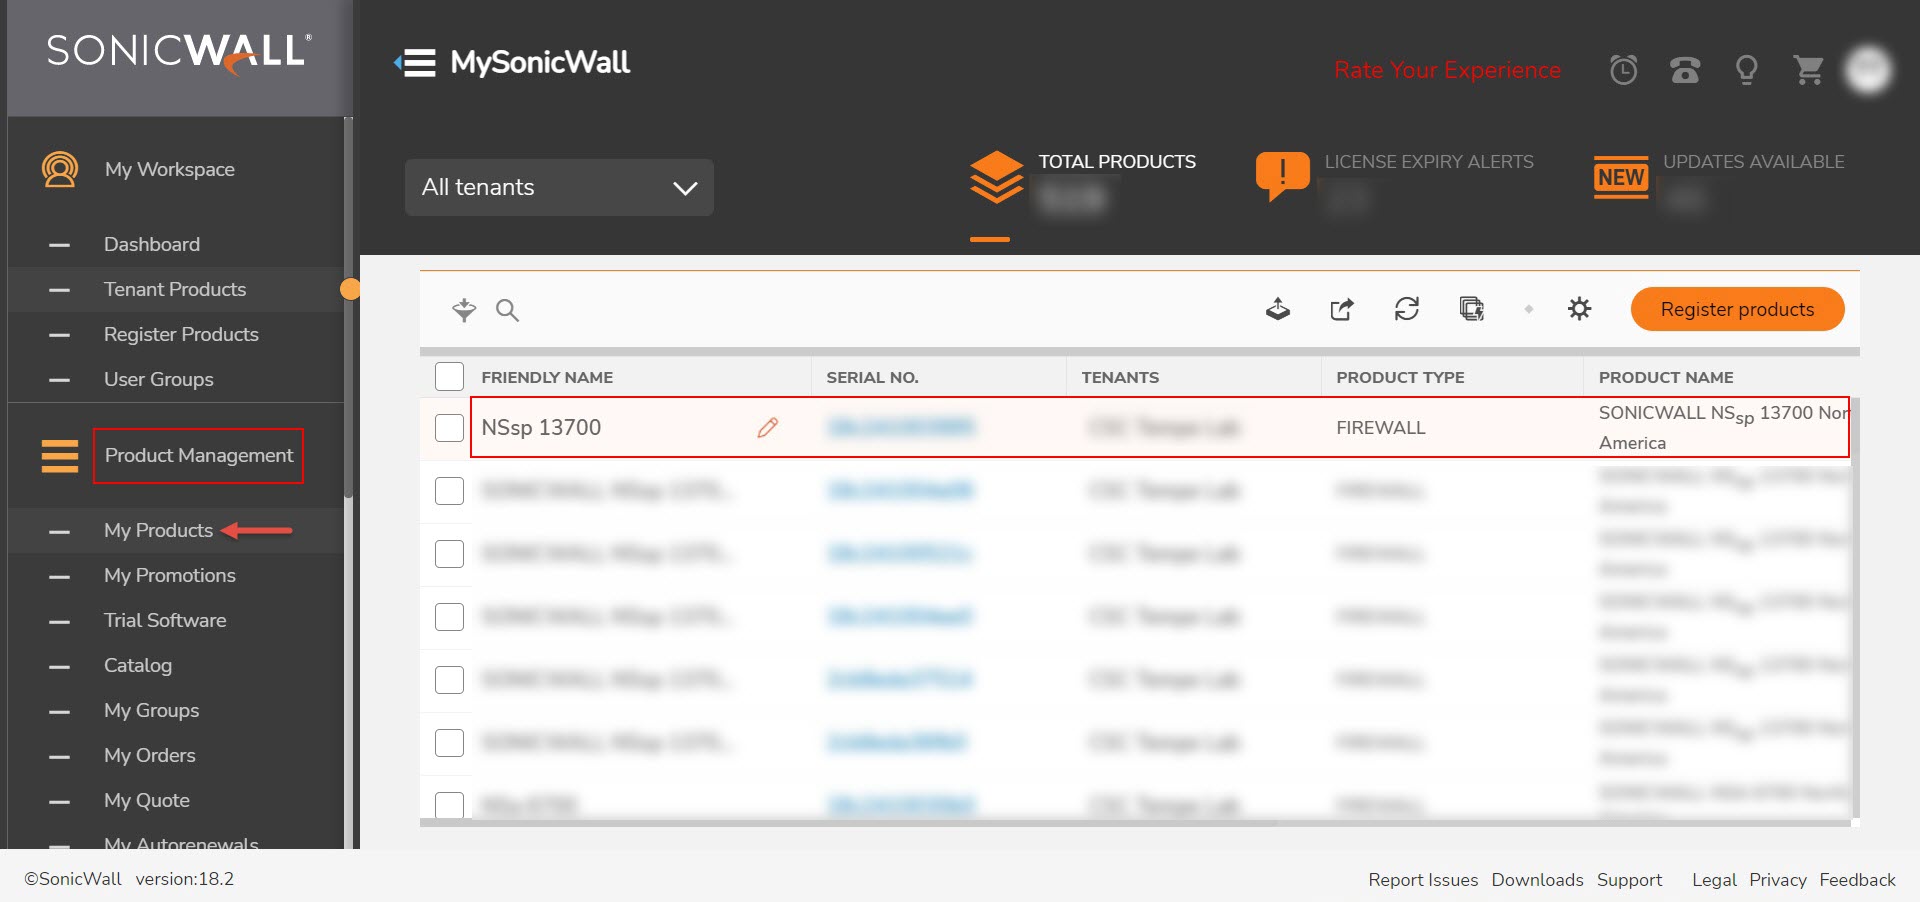
Task: Edit friendly name NSsp 13700 pencil icon
Action: pyautogui.click(x=767, y=428)
